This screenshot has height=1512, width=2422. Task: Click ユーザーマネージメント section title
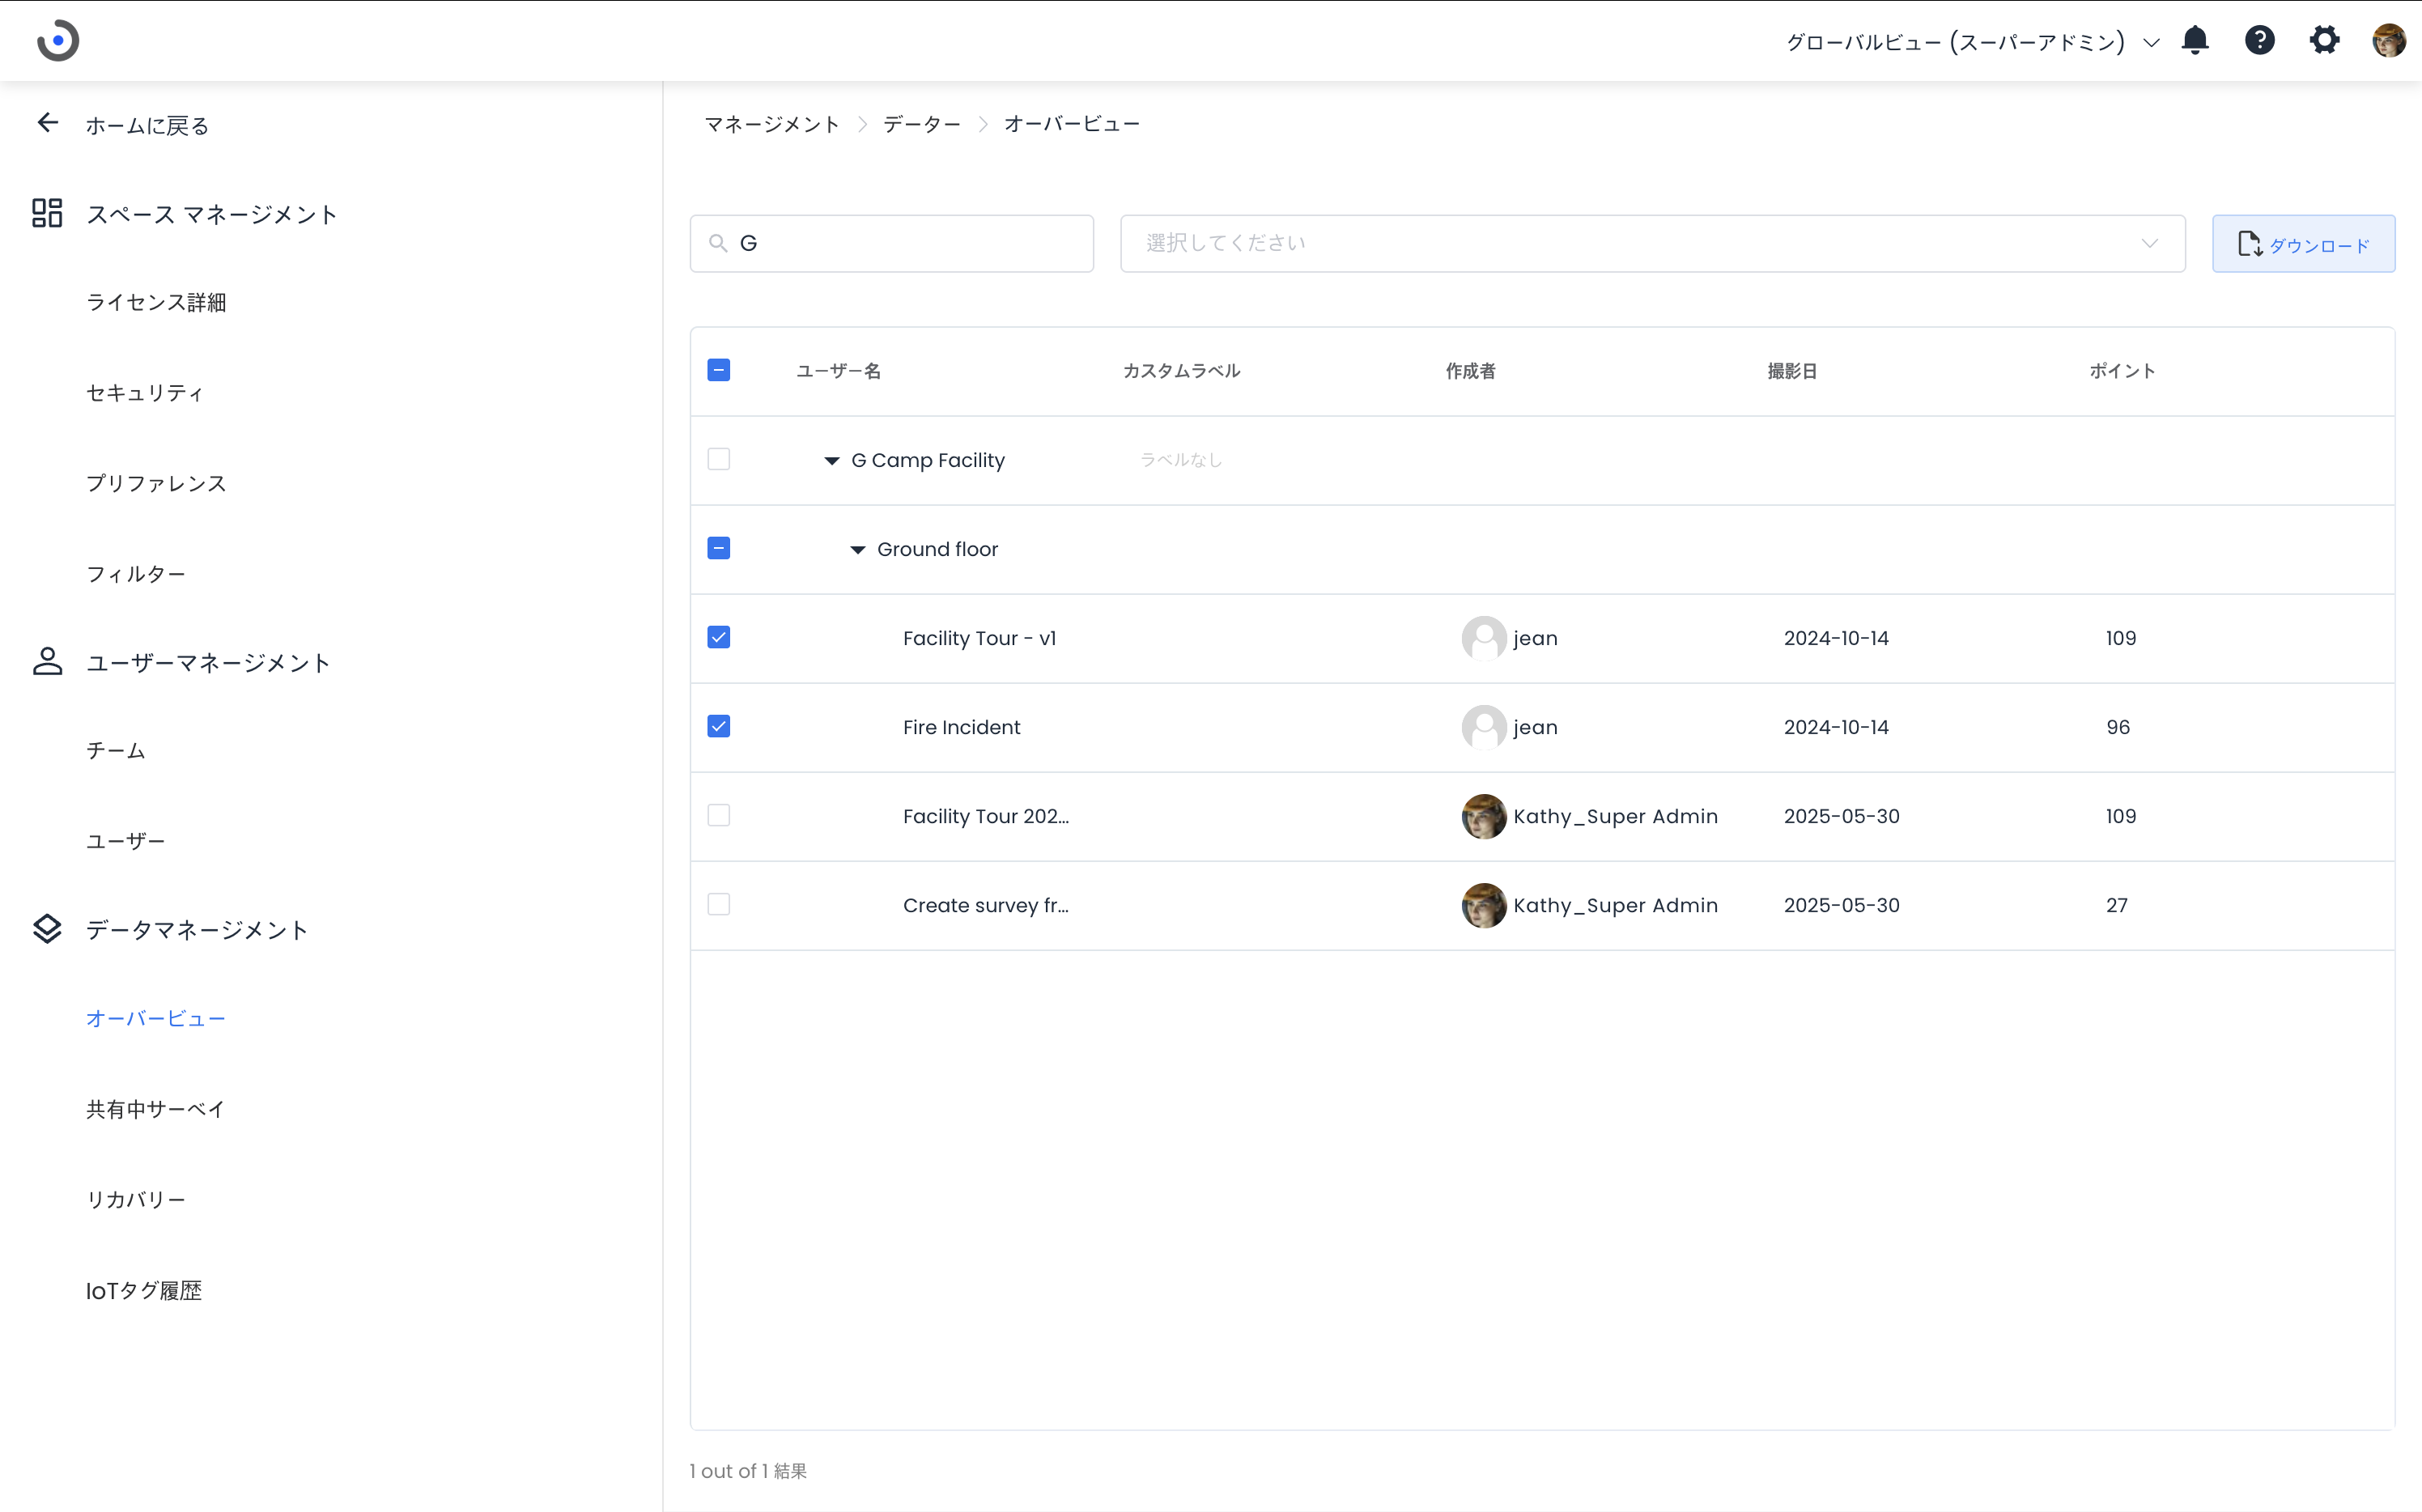(208, 662)
